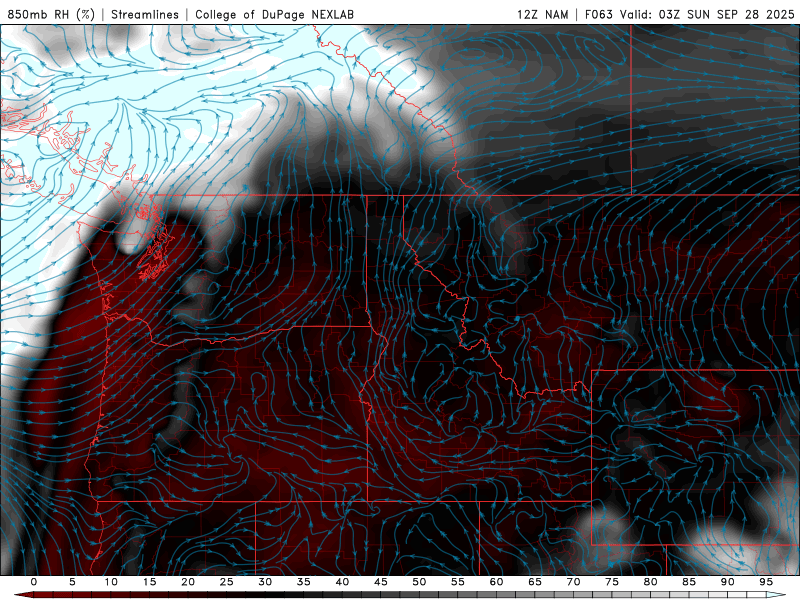Click the colorbar label "80"
Viewport: 800px width, 600px height.
(x=650, y=582)
